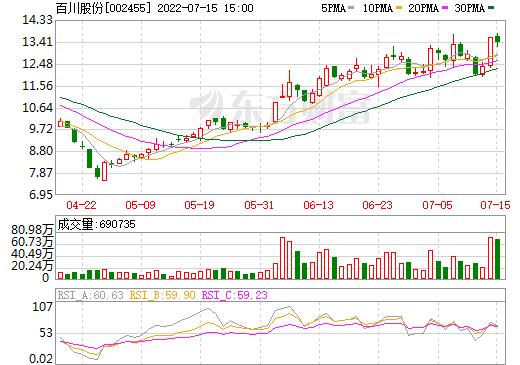Click the 成交量:690735 volume label

(96, 224)
